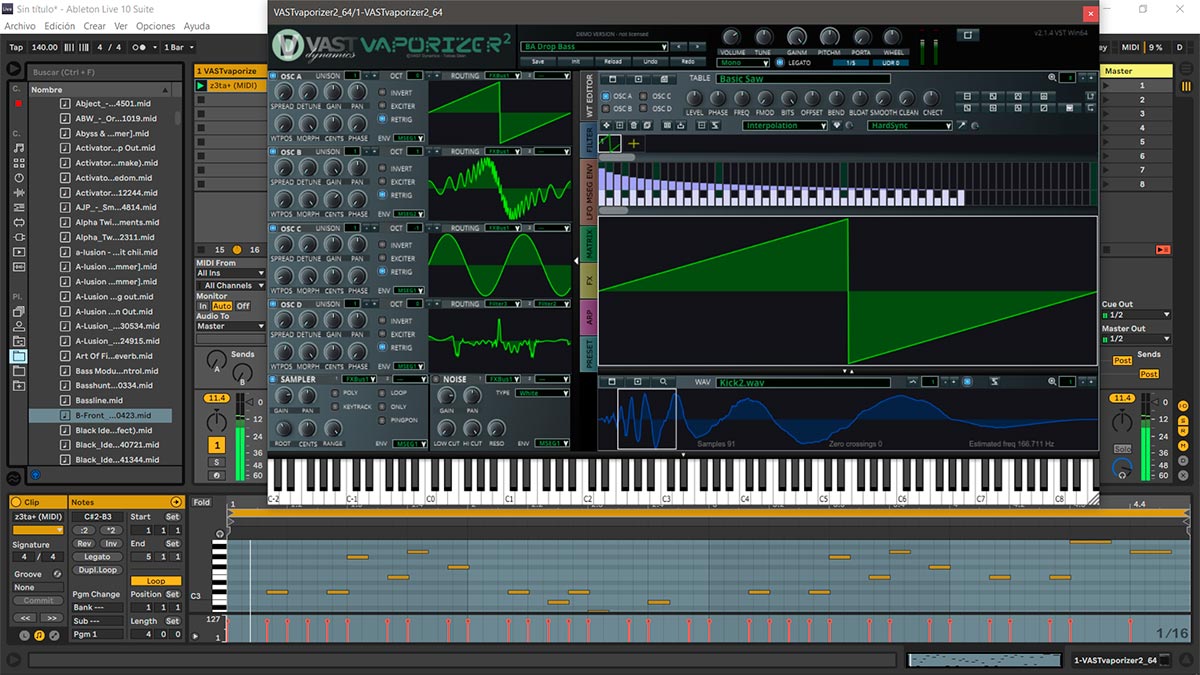Enable LEGATO in Vaporizer header
The image size is (1200, 675).
[780, 62]
